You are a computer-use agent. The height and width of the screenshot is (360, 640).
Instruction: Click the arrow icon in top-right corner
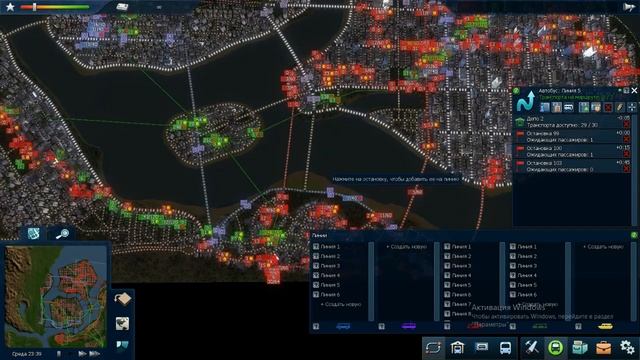pyautogui.click(x=629, y=7)
